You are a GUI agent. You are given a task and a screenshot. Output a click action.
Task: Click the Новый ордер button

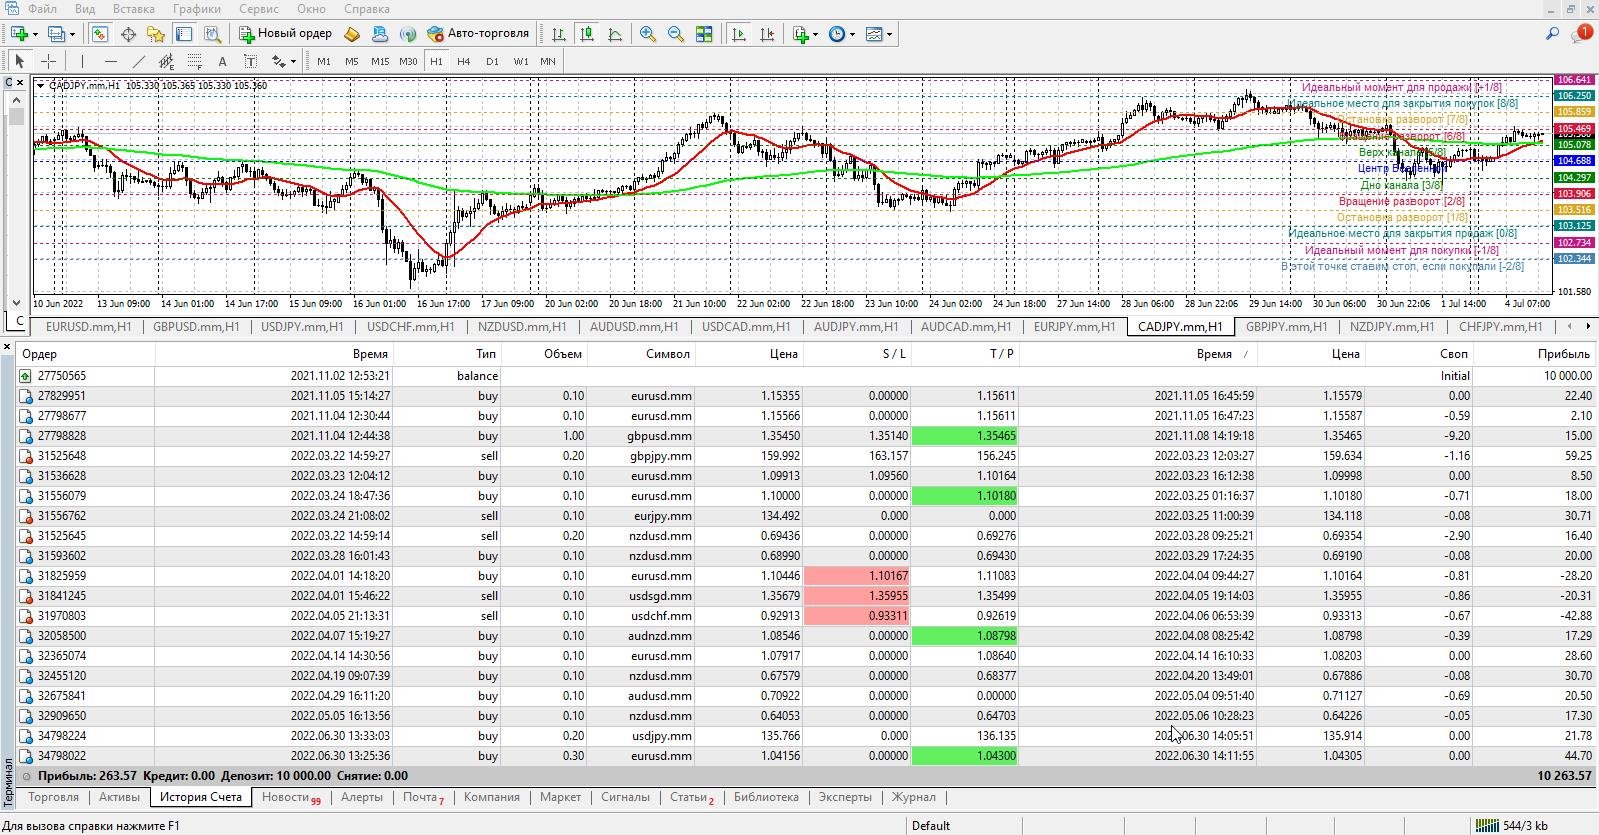pyautogui.click(x=285, y=34)
